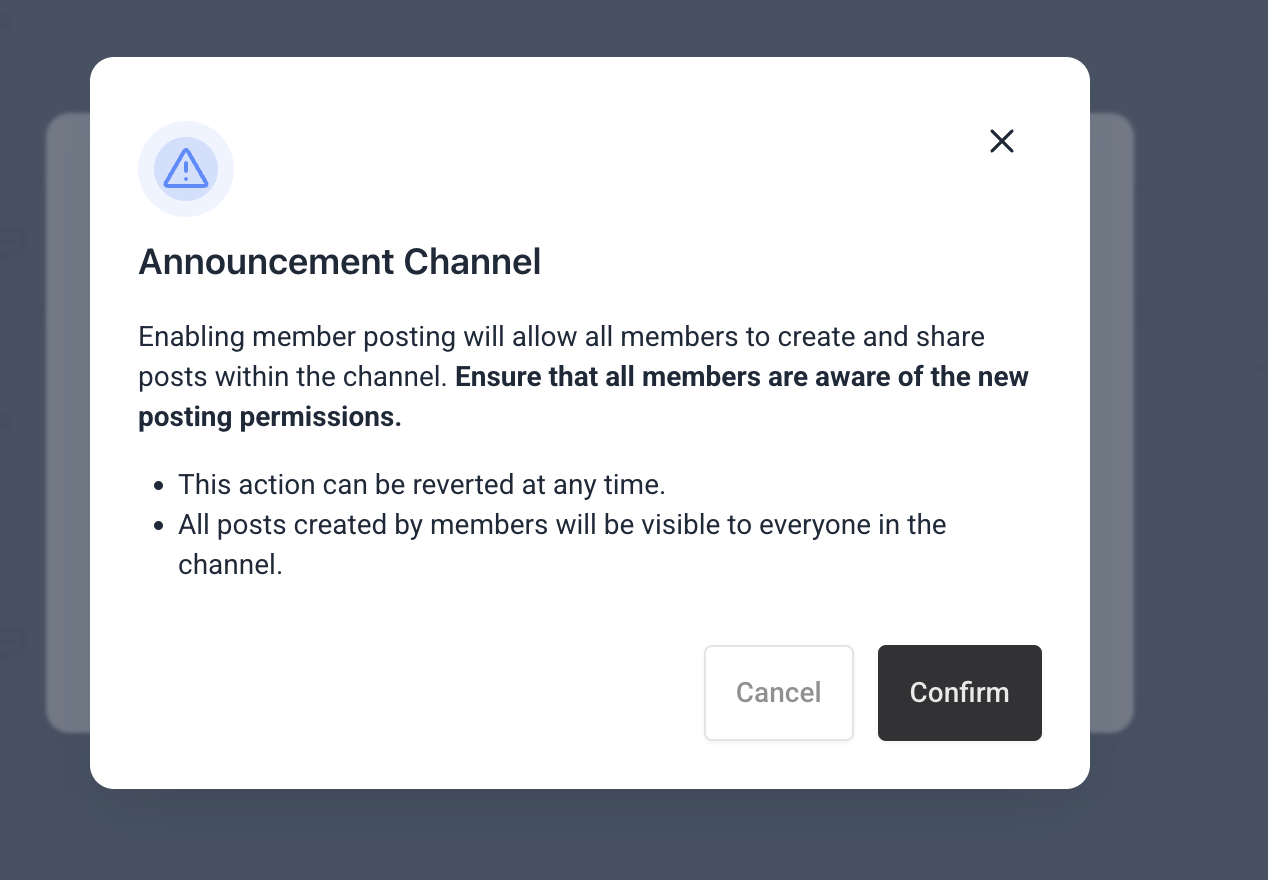Click the blue warning triangle icon
This screenshot has width=1268, height=880.
point(186,168)
